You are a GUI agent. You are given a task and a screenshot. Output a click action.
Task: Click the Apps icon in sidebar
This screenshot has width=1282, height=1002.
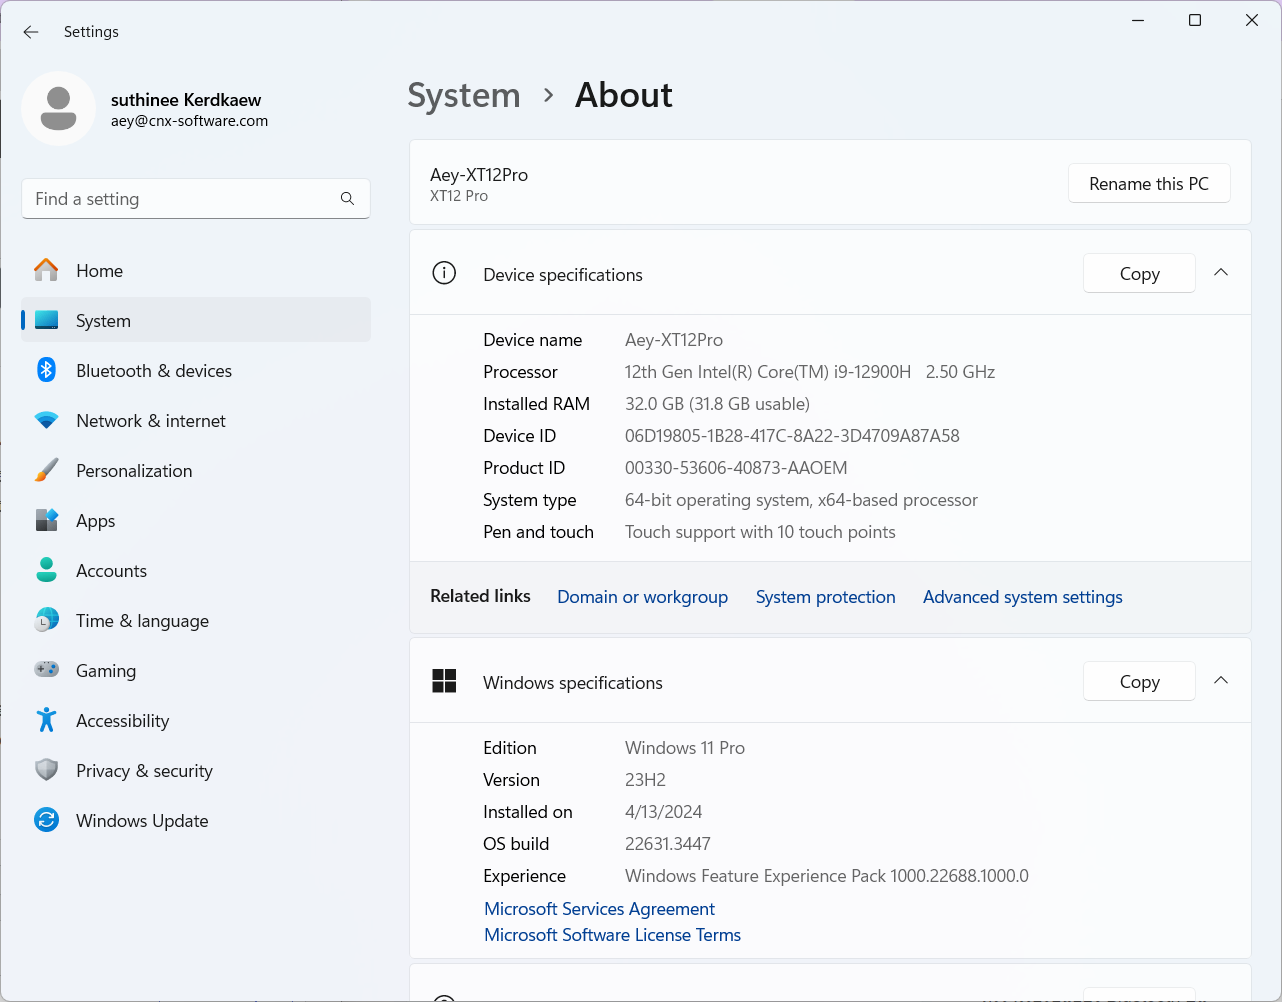[x=46, y=520]
